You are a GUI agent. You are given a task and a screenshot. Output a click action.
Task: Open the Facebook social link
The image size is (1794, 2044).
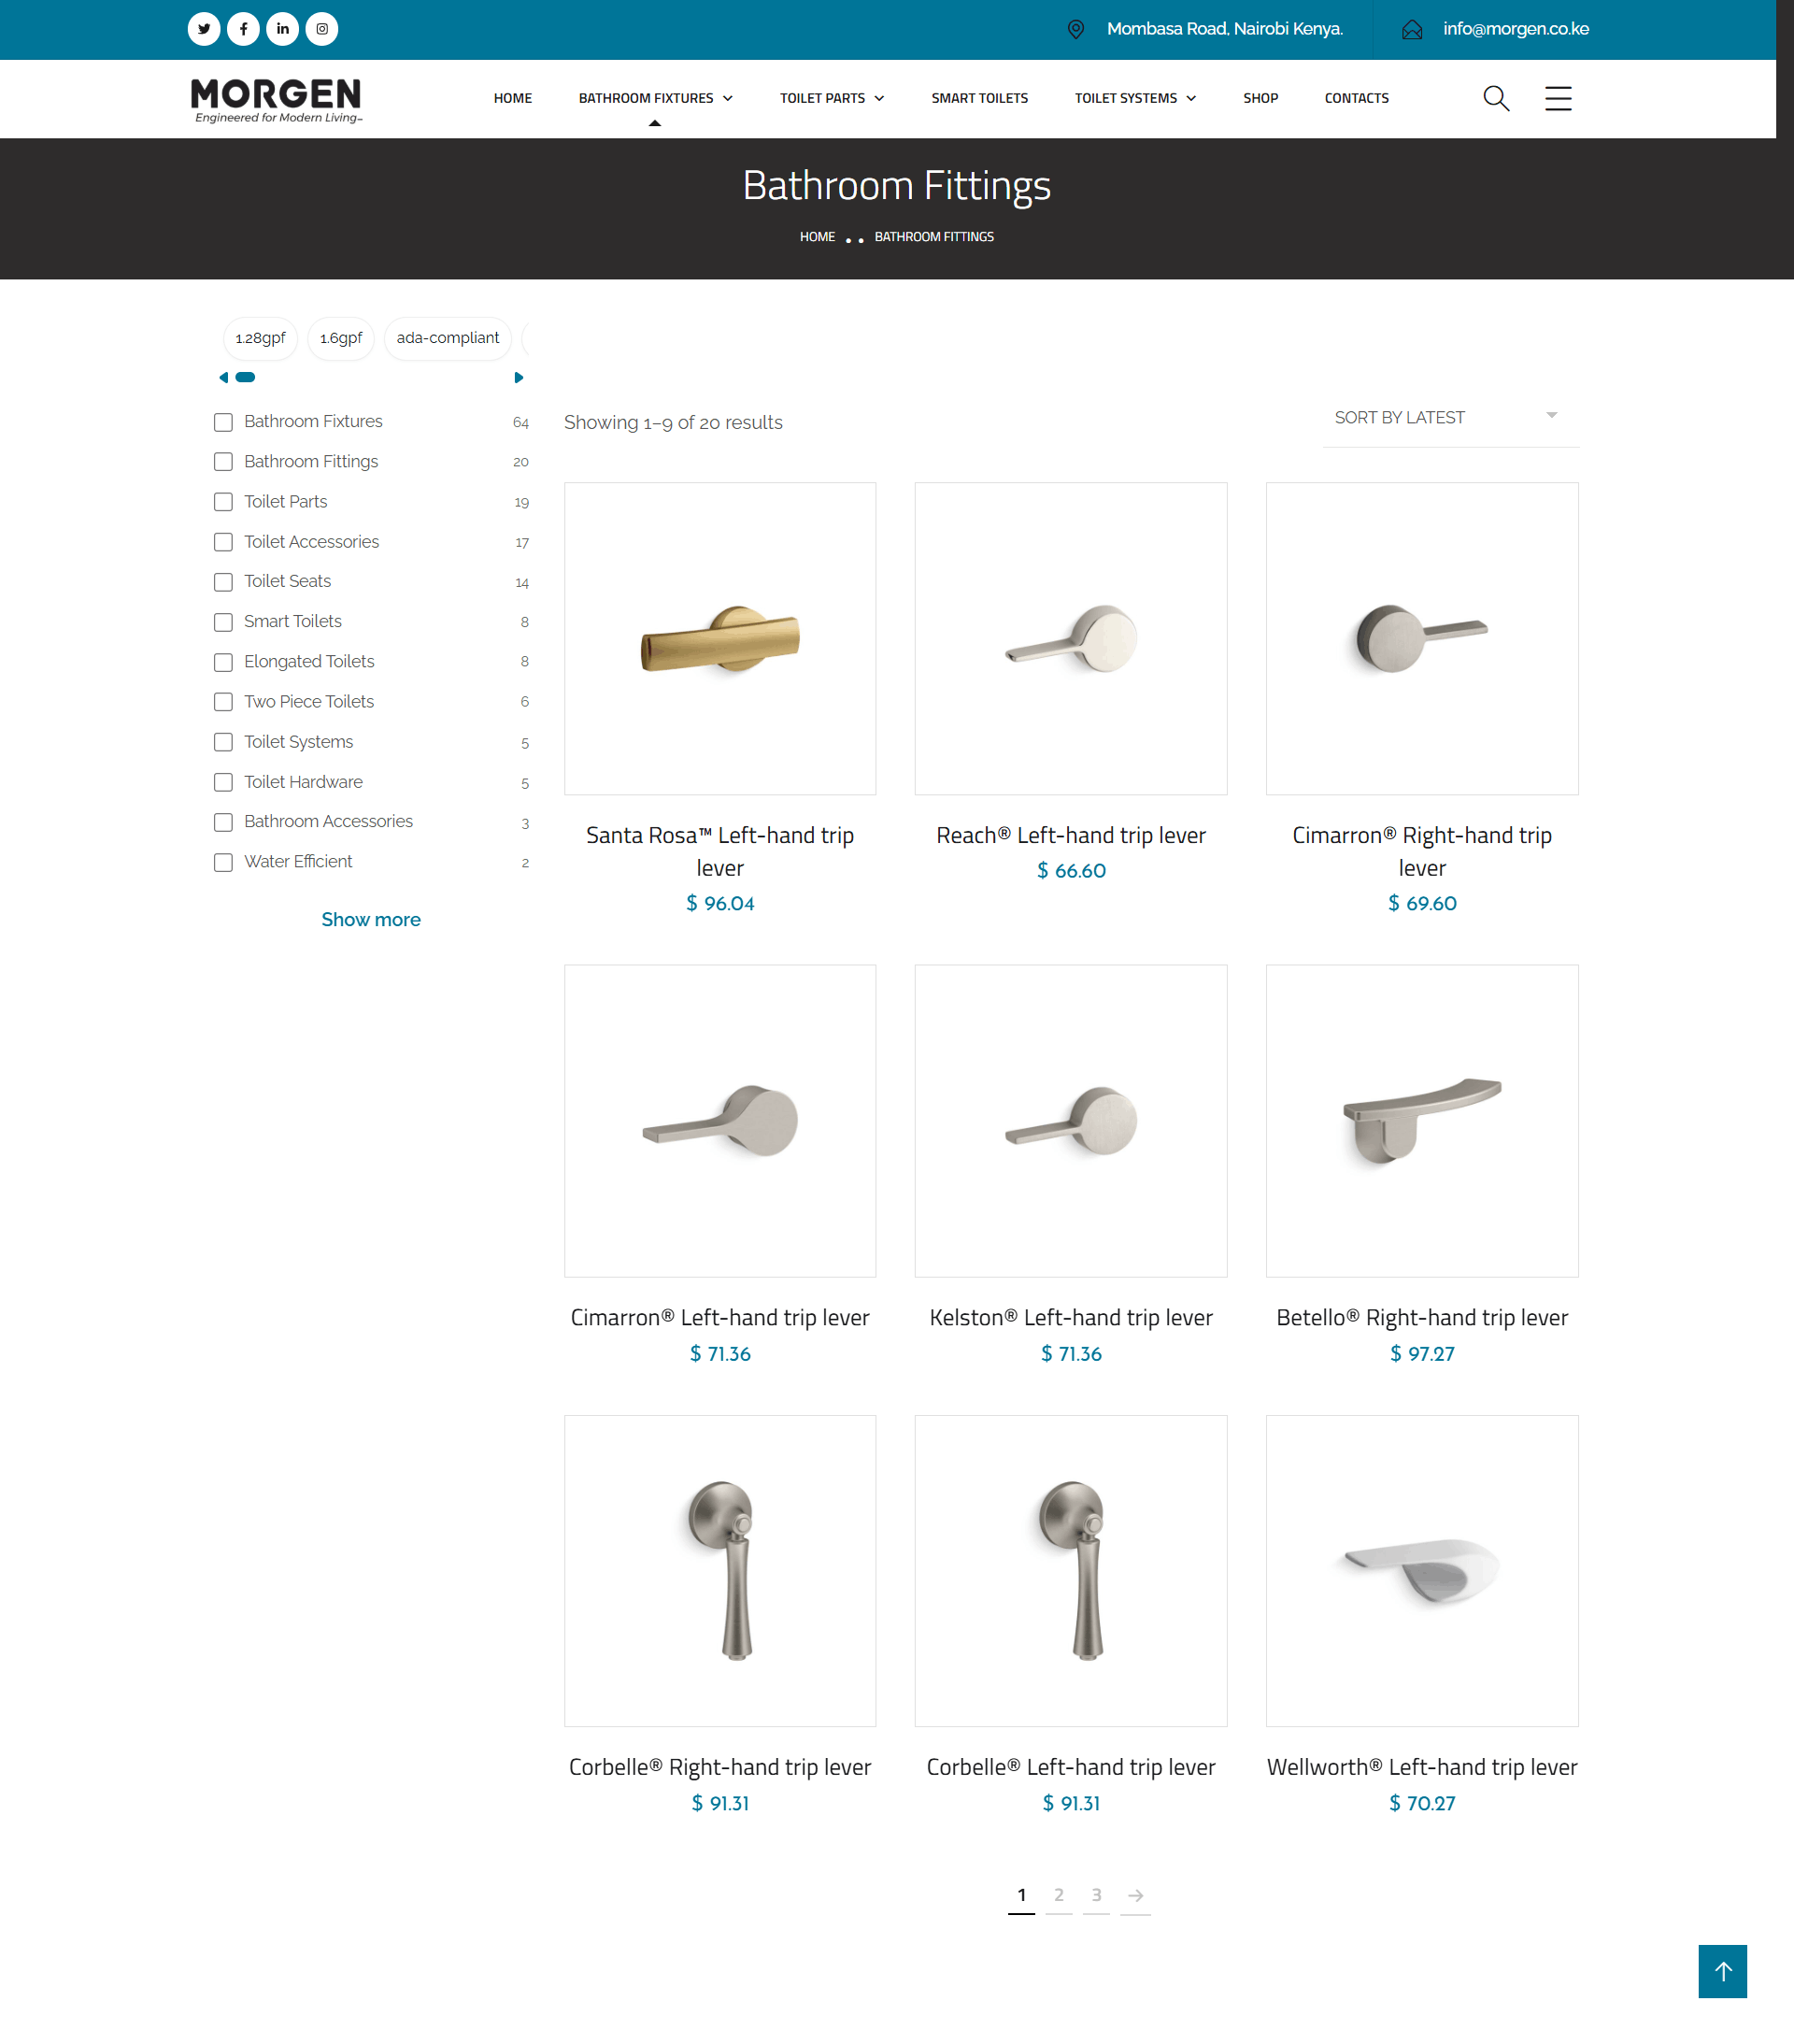point(243,29)
